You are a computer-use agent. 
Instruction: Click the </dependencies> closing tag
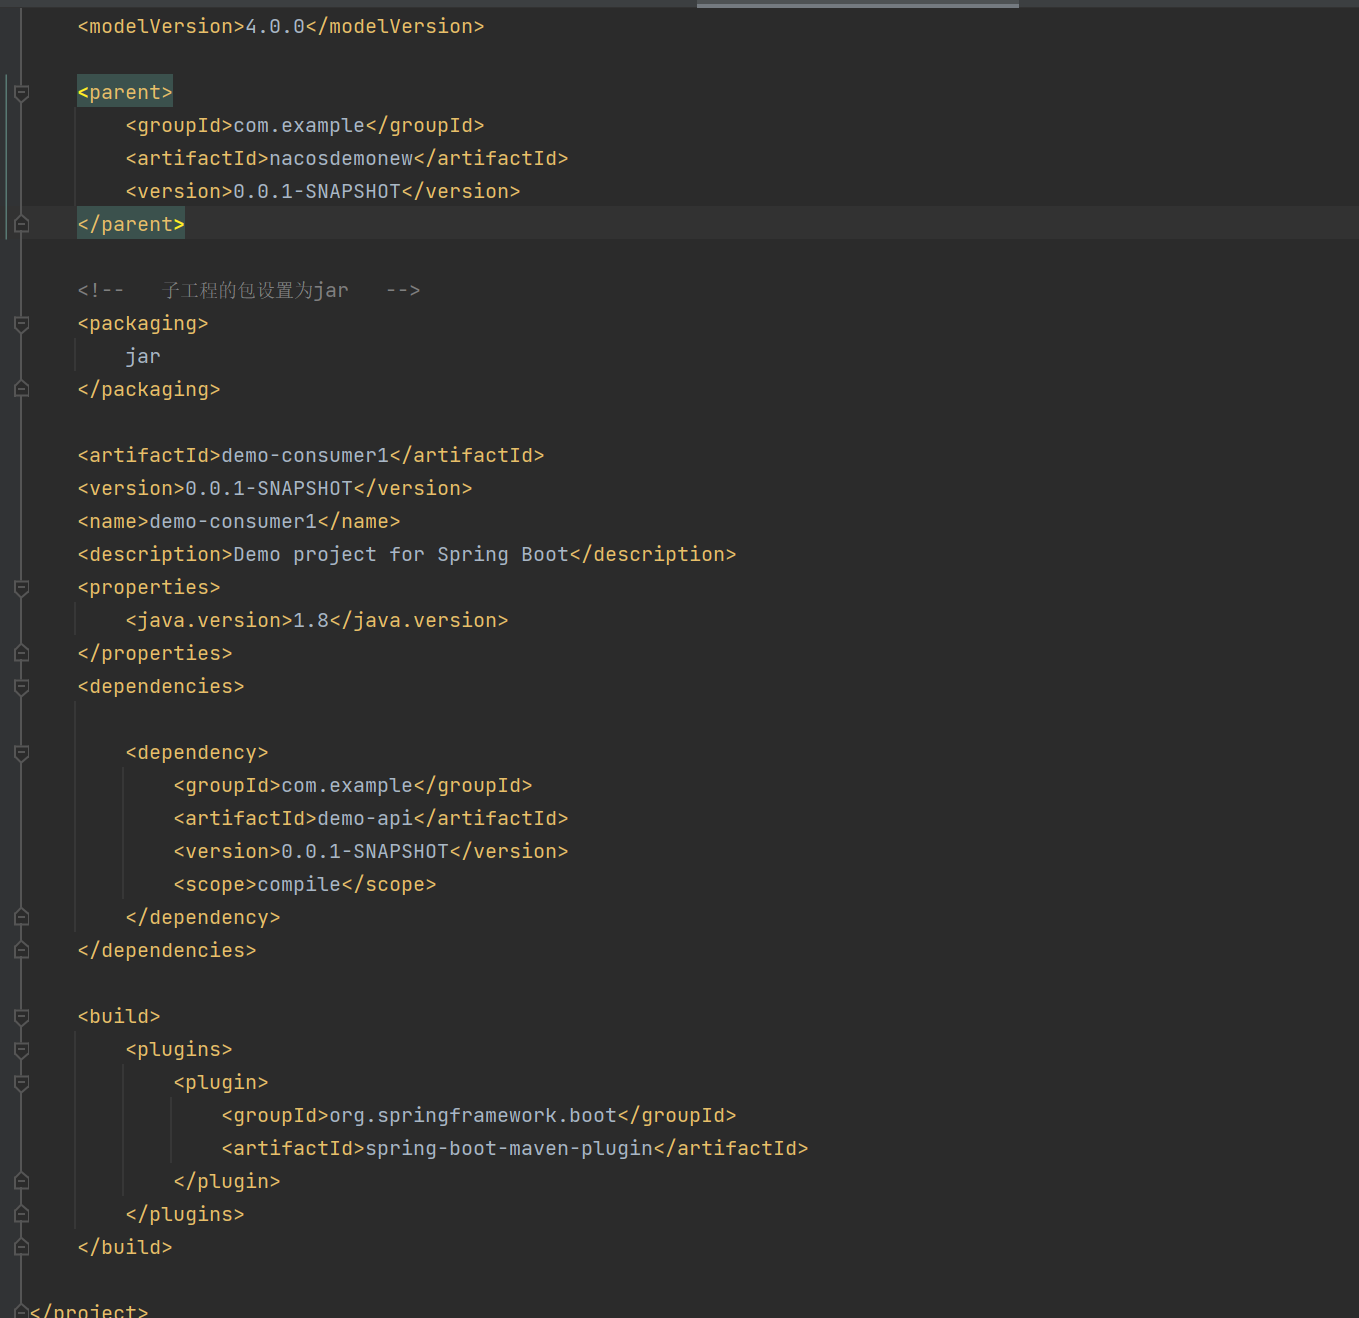pos(167,951)
